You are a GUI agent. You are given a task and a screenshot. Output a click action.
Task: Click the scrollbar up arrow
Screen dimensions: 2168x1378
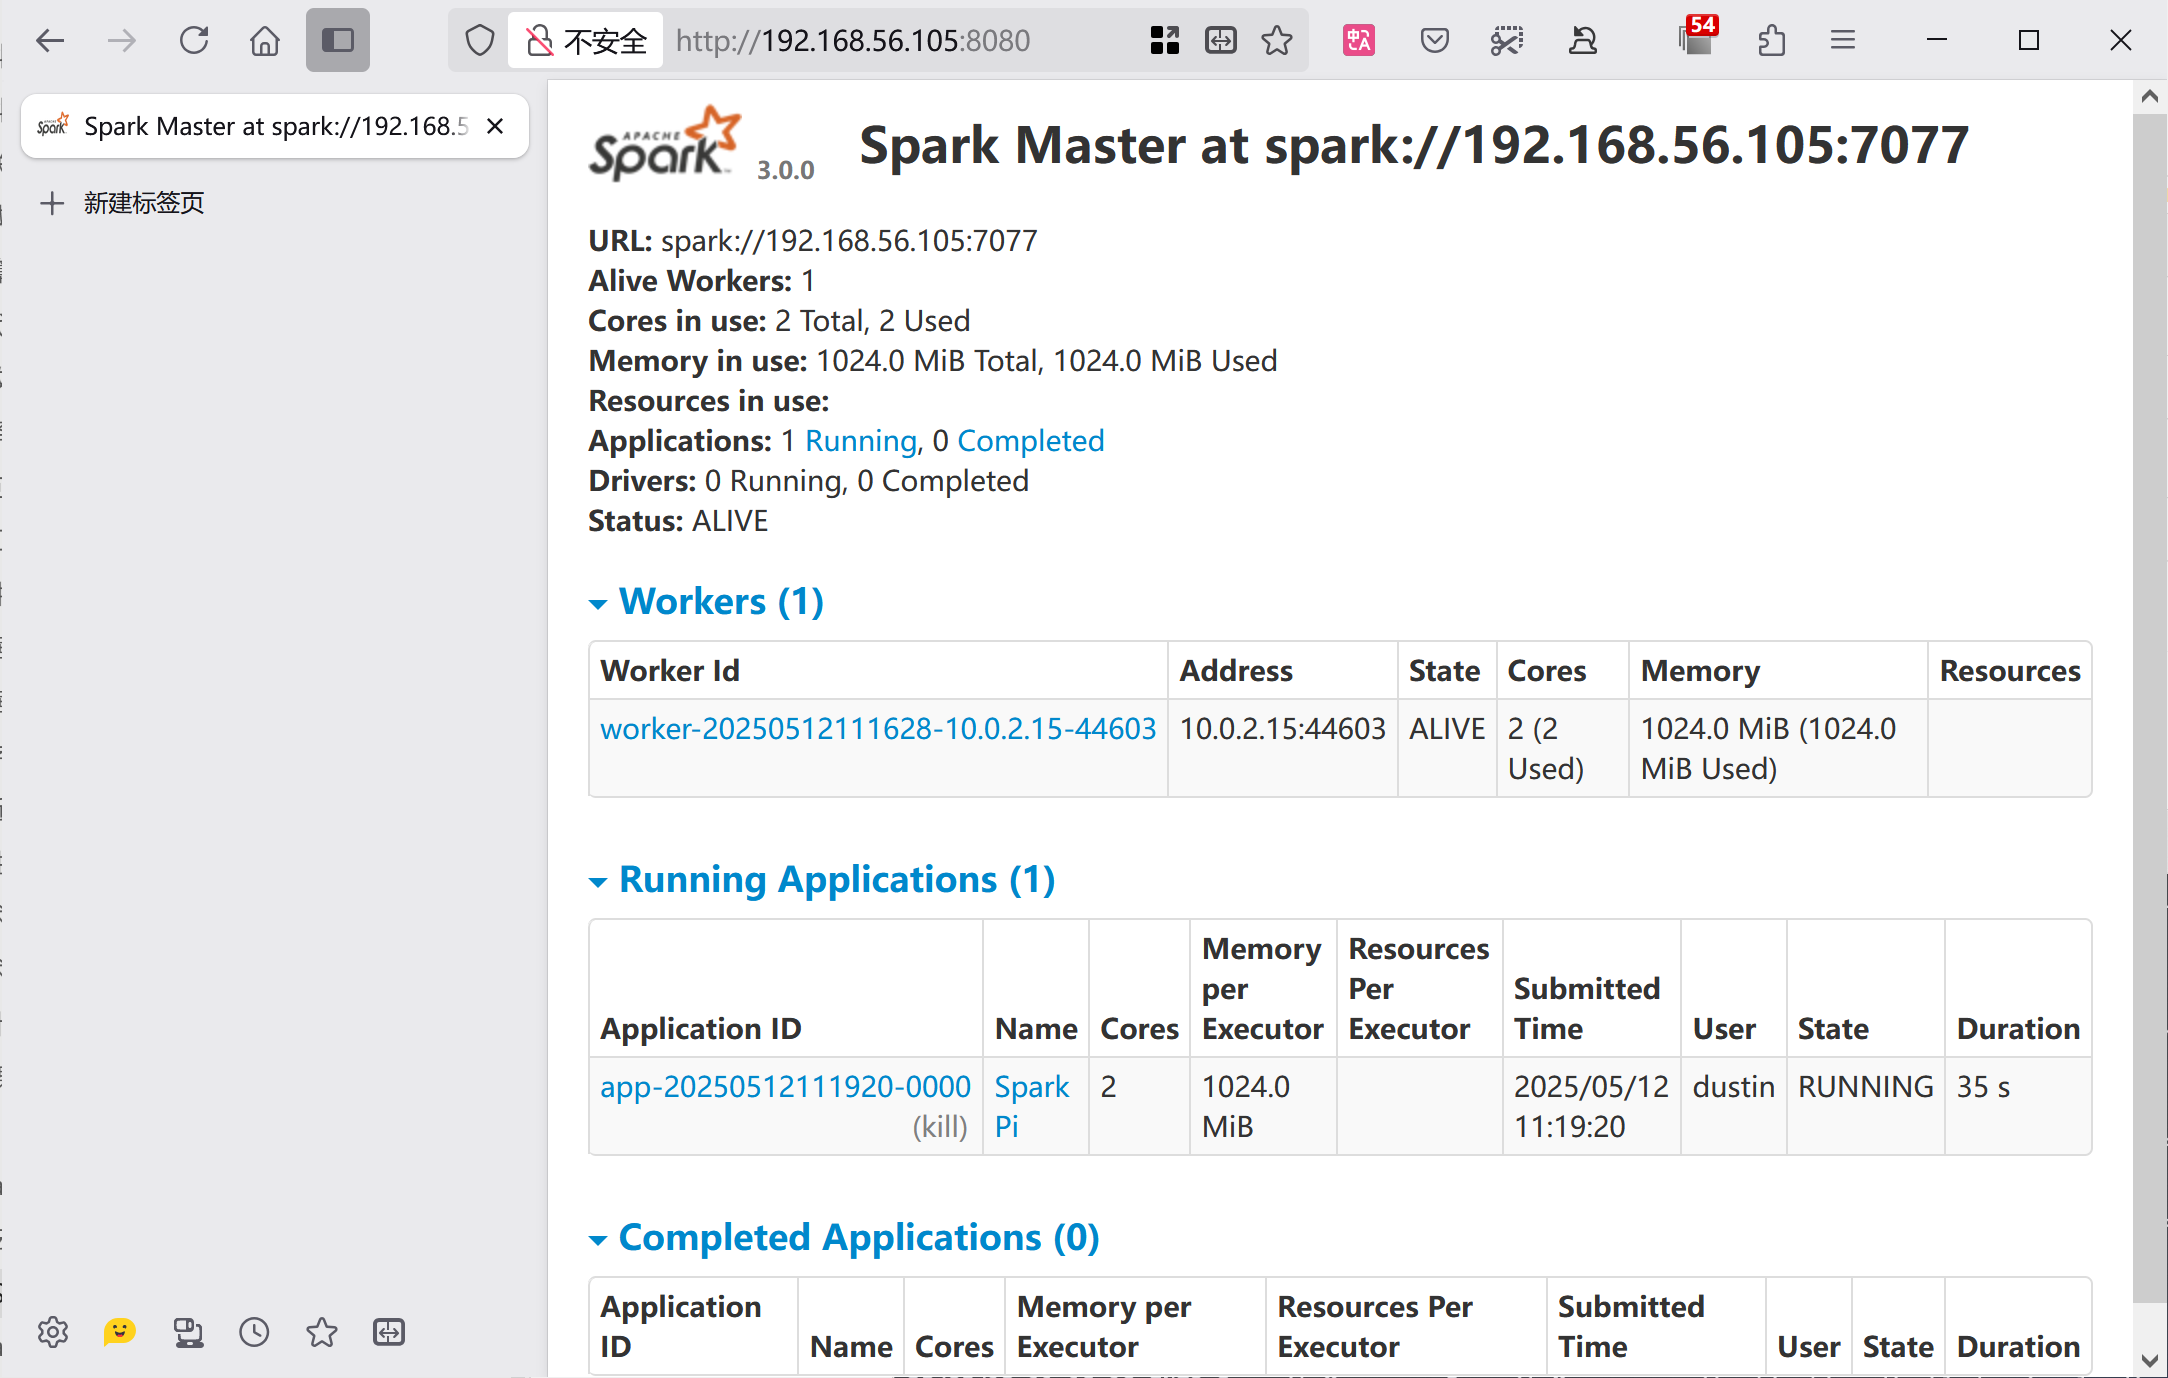coord(2150,96)
